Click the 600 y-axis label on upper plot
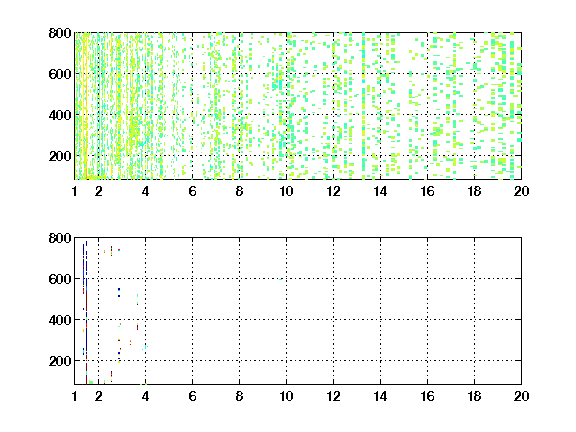 tap(60, 74)
